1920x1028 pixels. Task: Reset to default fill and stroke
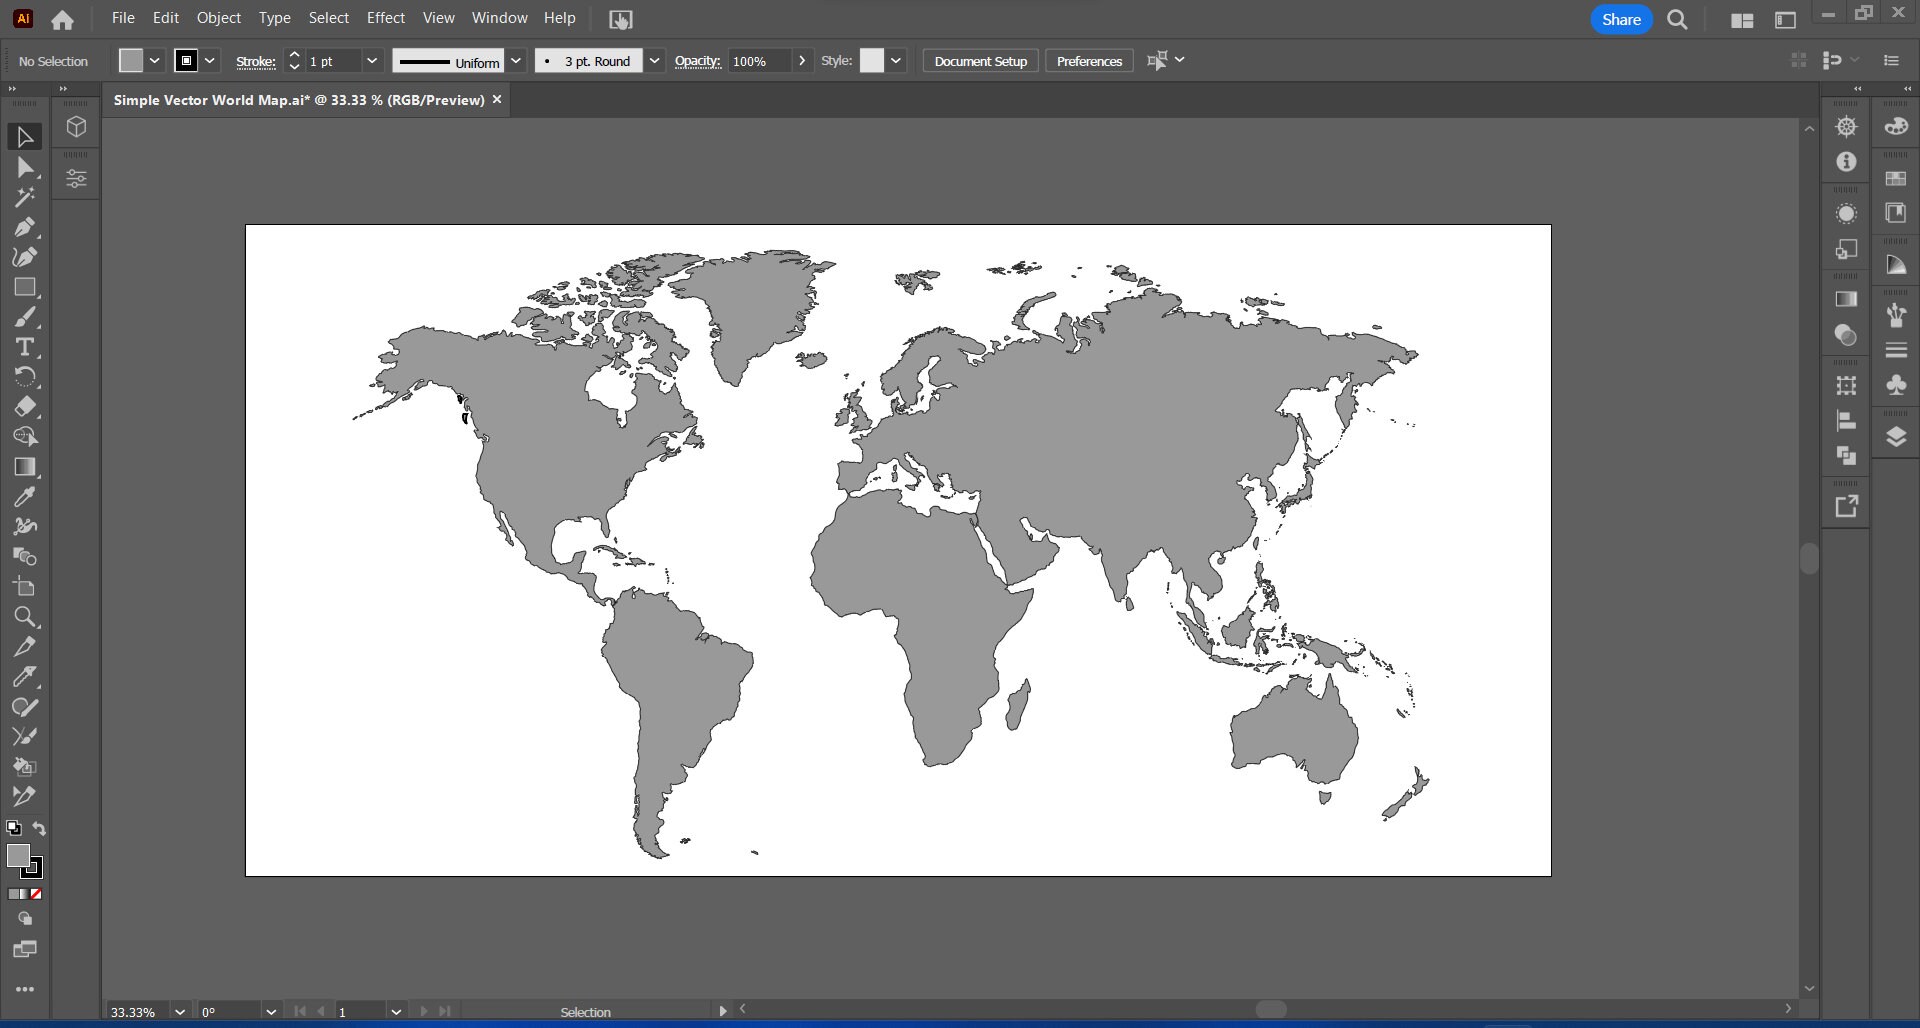pyautogui.click(x=14, y=827)
